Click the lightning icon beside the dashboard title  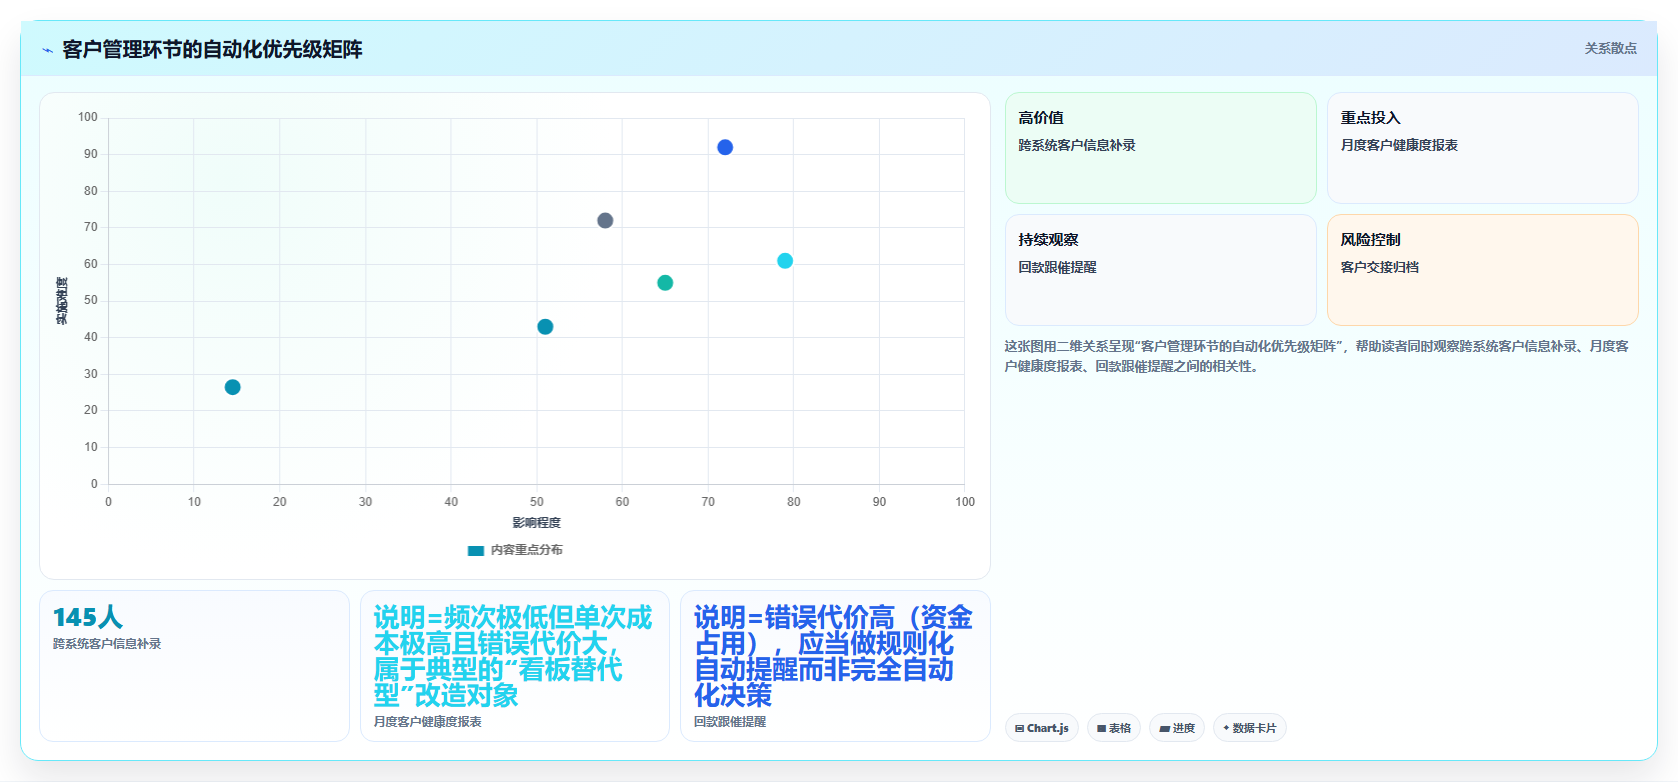(47, 50)
